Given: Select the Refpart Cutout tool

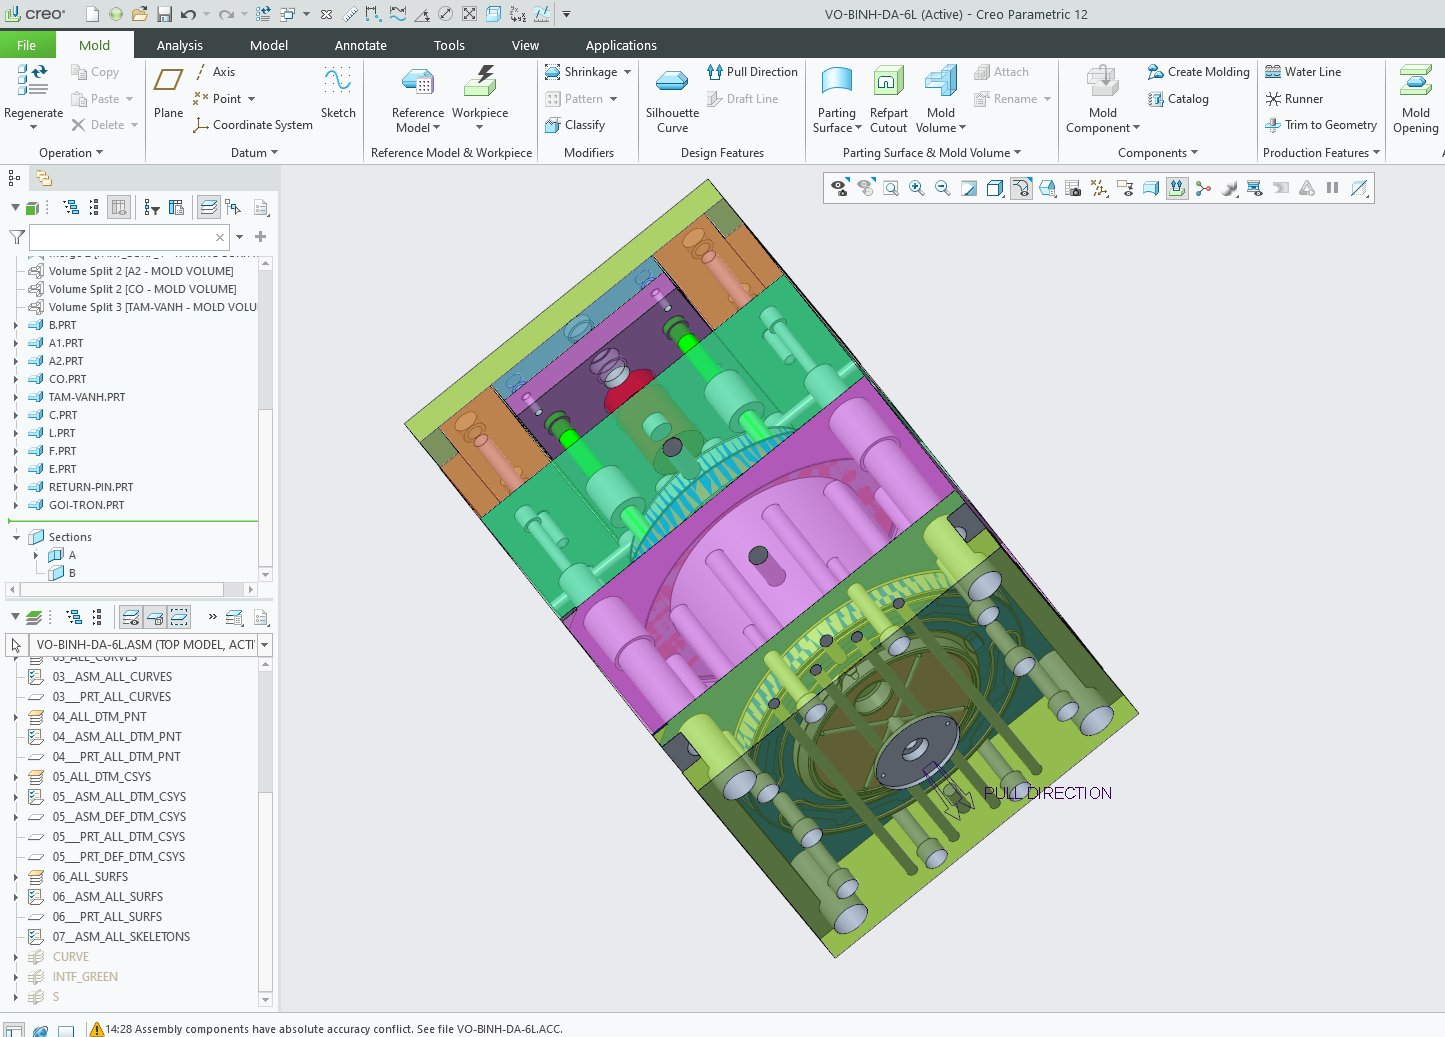Looking at the screenshot, I should [x=888, y=82].
